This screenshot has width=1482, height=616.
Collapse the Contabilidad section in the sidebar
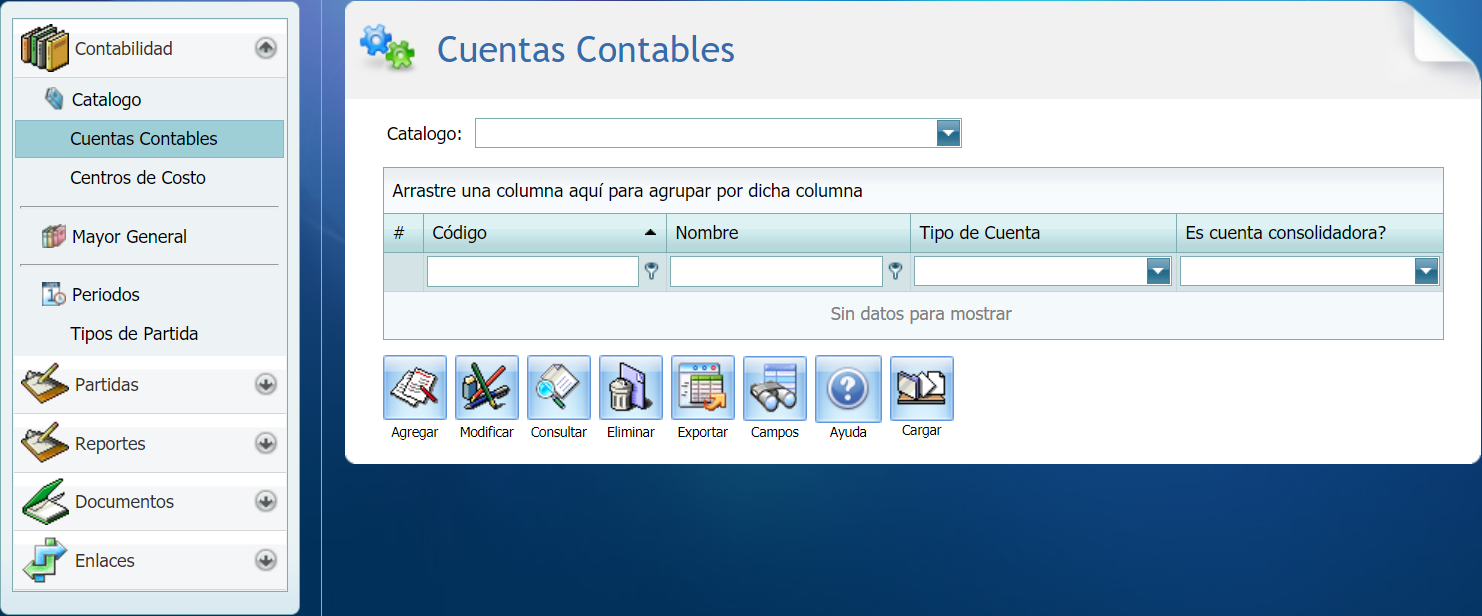pyautogui.click(x=265, y=47)
